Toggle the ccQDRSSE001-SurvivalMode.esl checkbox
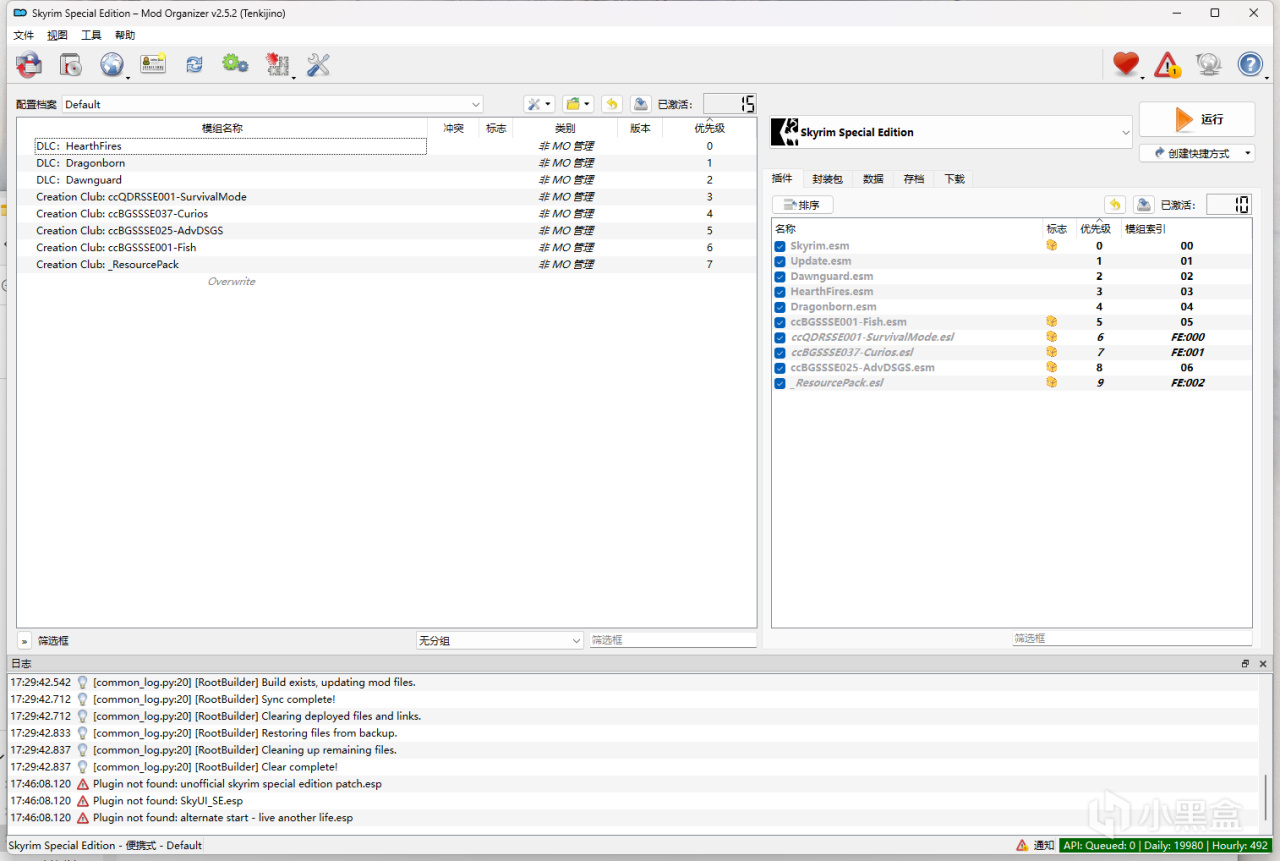Viewport: 1280px width, 861px height. (x=780, y=338)
